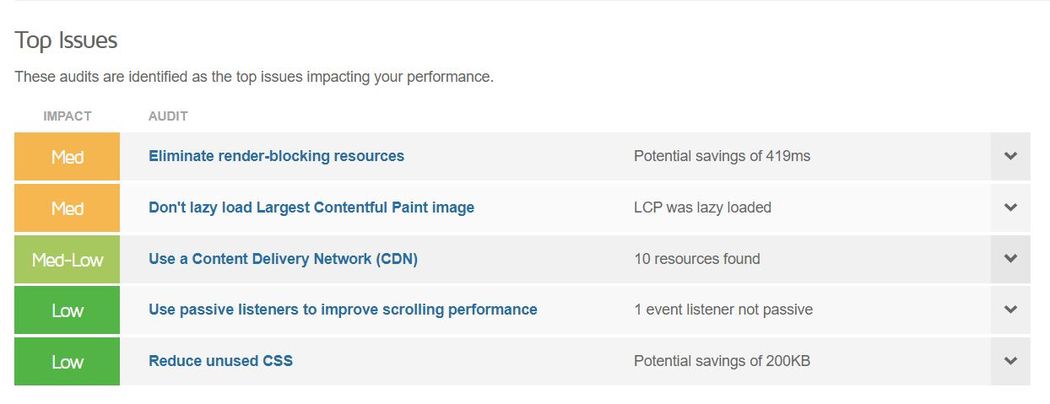Screen dimensions: 1050x404
Task: Click the IMPACT column header
Action: coord(67,116)
